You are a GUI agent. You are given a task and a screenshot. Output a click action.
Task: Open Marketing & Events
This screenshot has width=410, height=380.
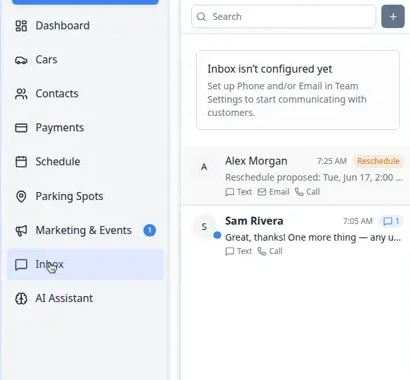tap(85, 230)
